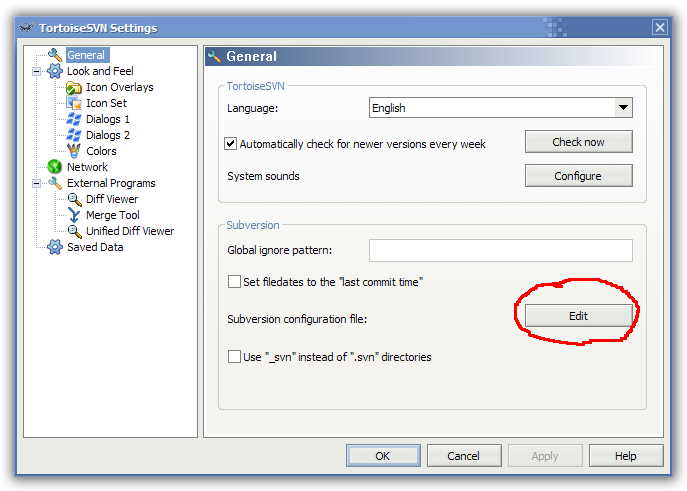
Task: Click the Icon Overlays folder icon
Action: [x=74, y=87]
